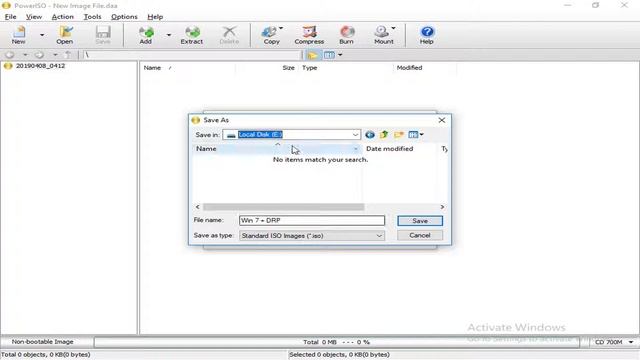Click Create New Folder icon in Save As dialog
Screen dimensions: 640x360
coord(398,135)
